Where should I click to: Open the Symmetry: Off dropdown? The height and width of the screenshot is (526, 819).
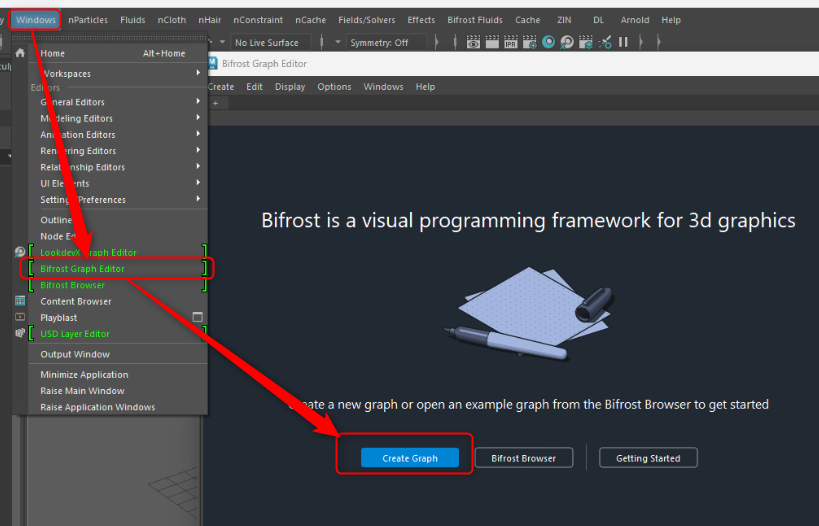pyautogui.click(x=337, y=42)
